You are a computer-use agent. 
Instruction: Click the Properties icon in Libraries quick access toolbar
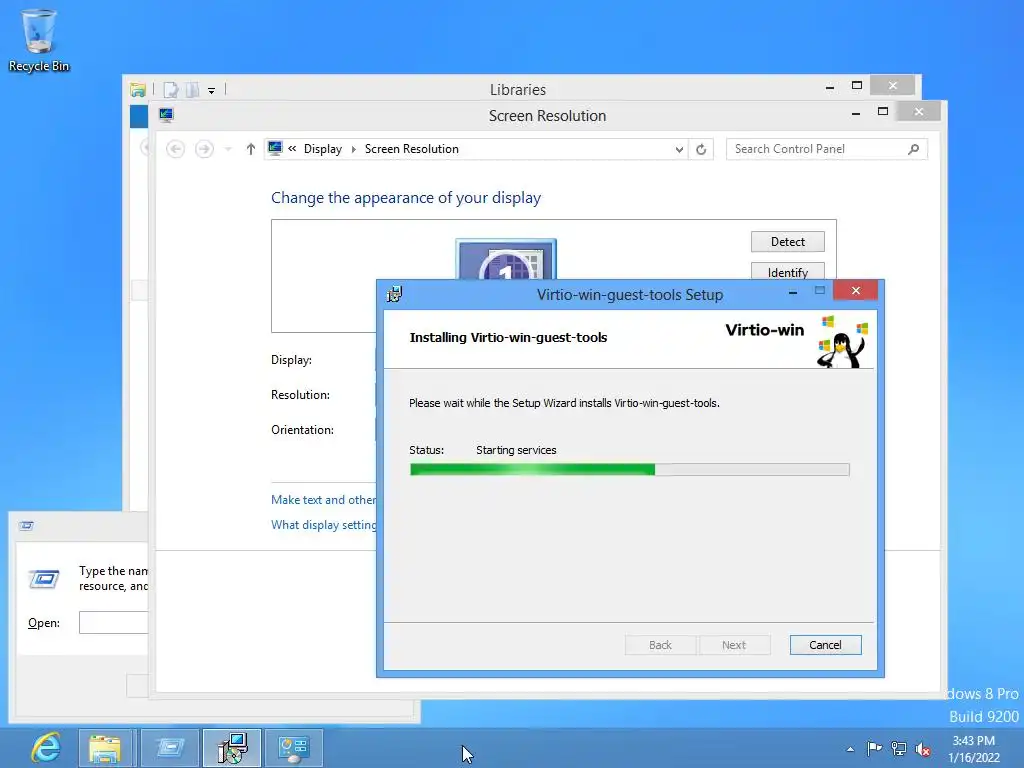(x=170, y=90)
